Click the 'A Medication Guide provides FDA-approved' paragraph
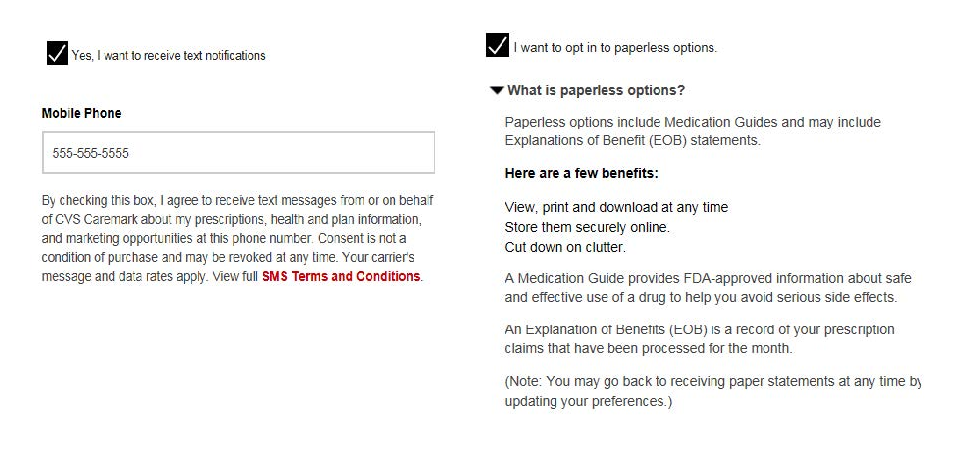Viewport: 977px width, 453px height. click(x=708, y=288)
